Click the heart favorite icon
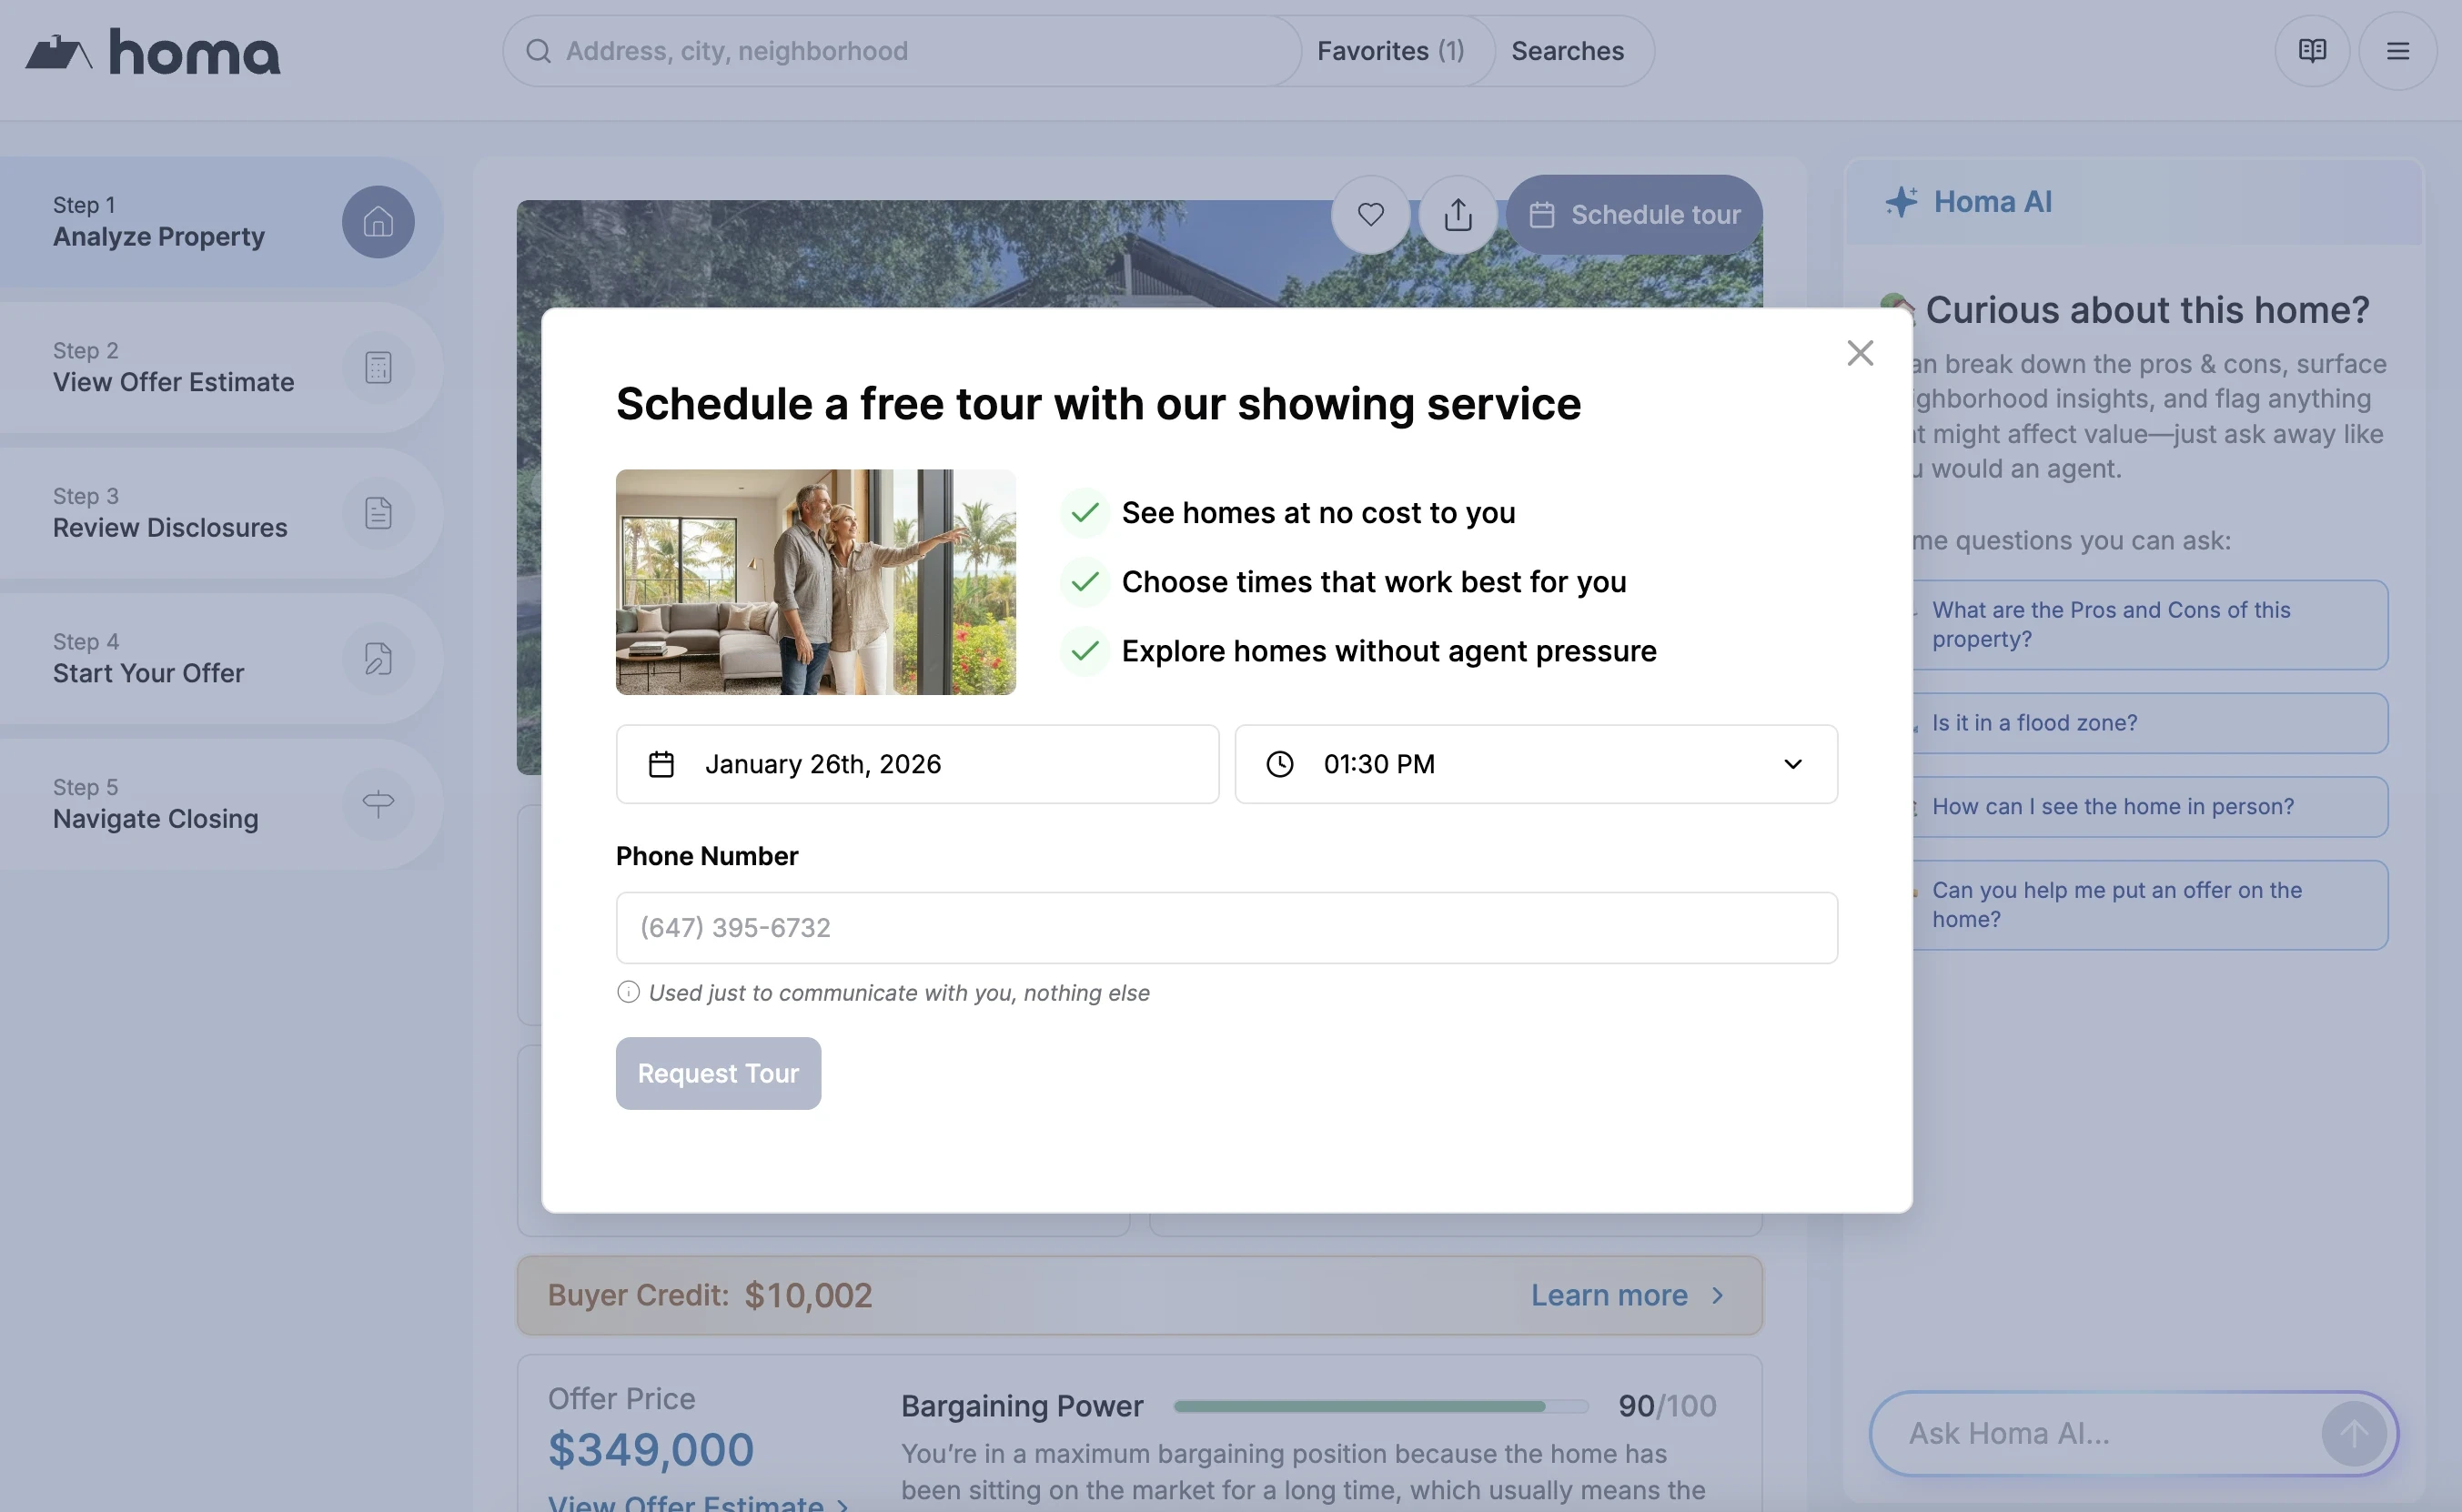2462x1512 pixels. click(x=1370, y=215)
